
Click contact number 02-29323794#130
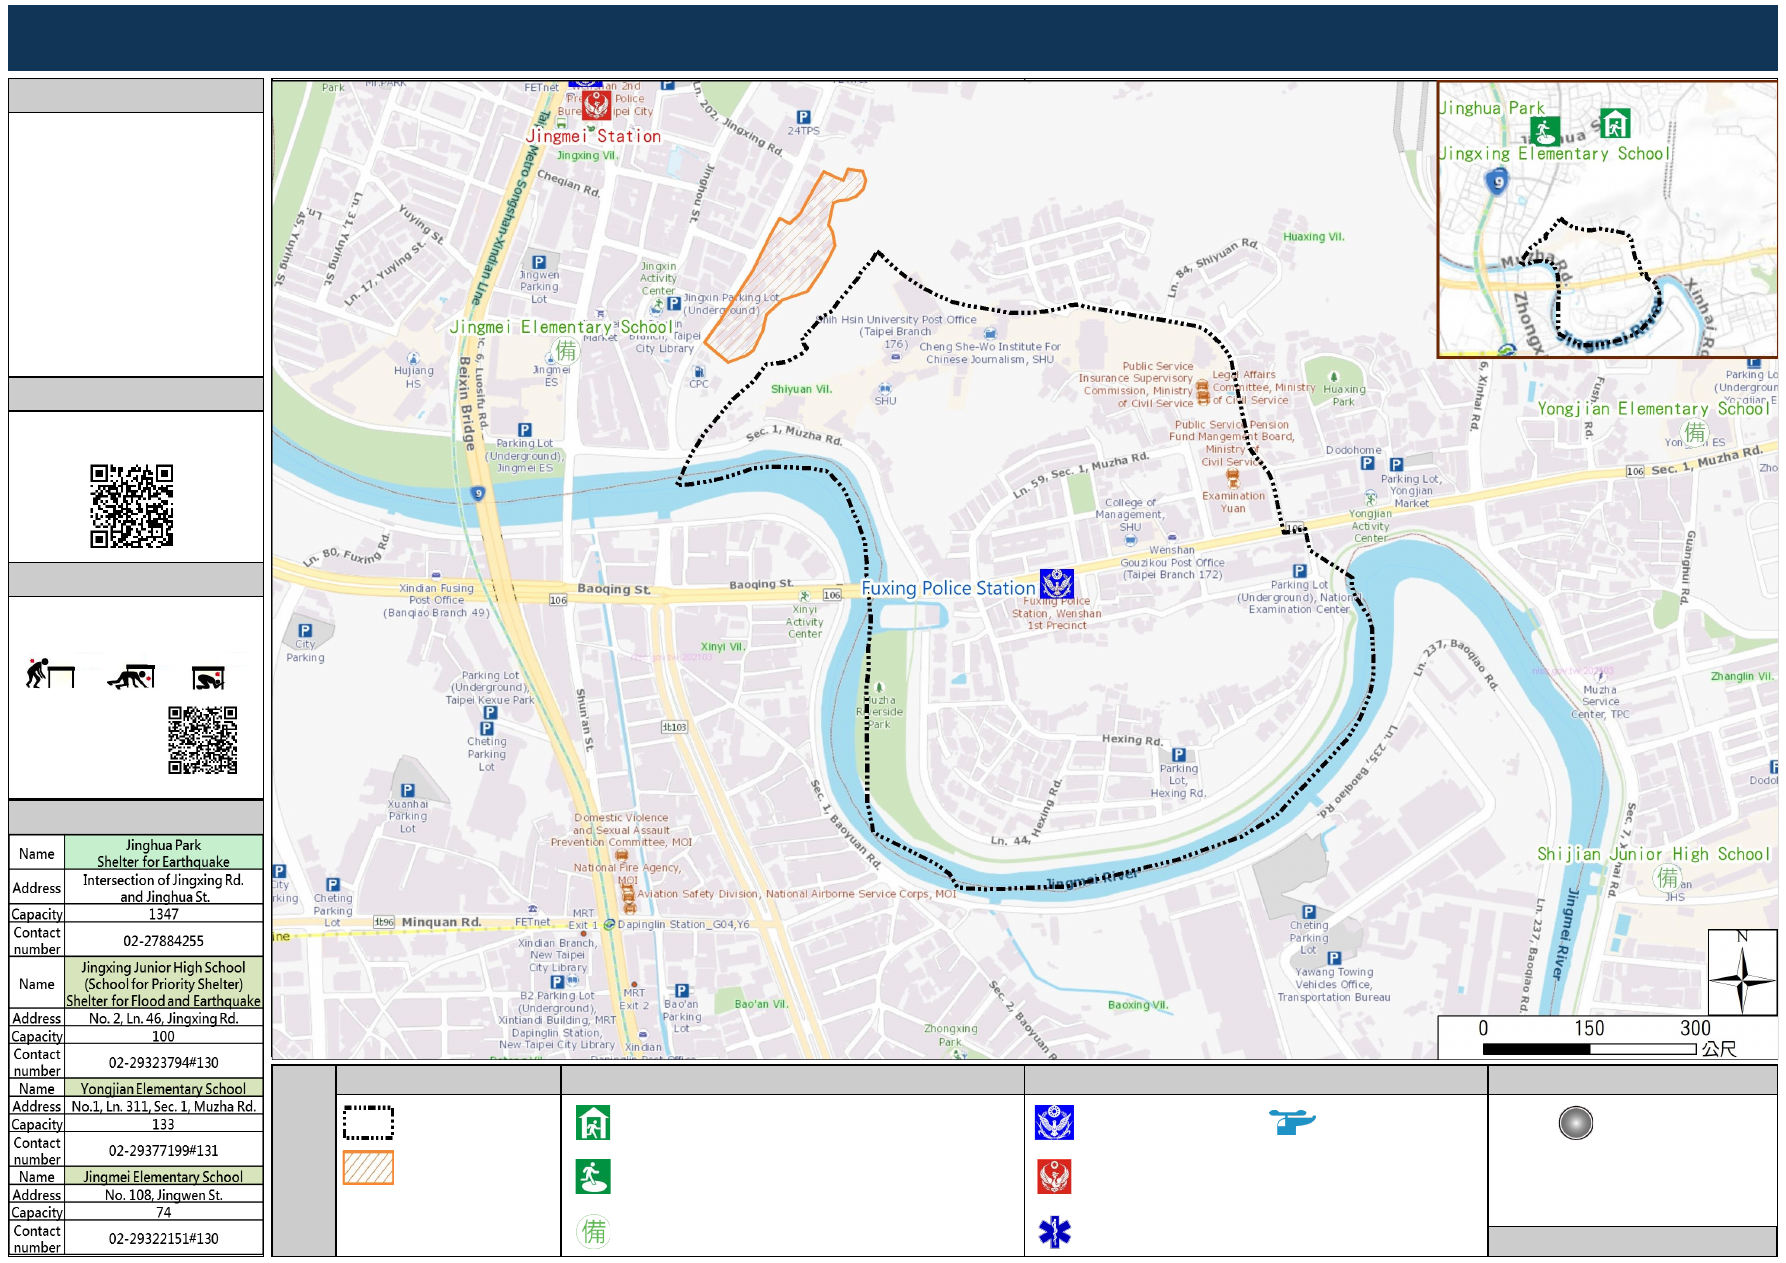click(x=163, y=1062)
